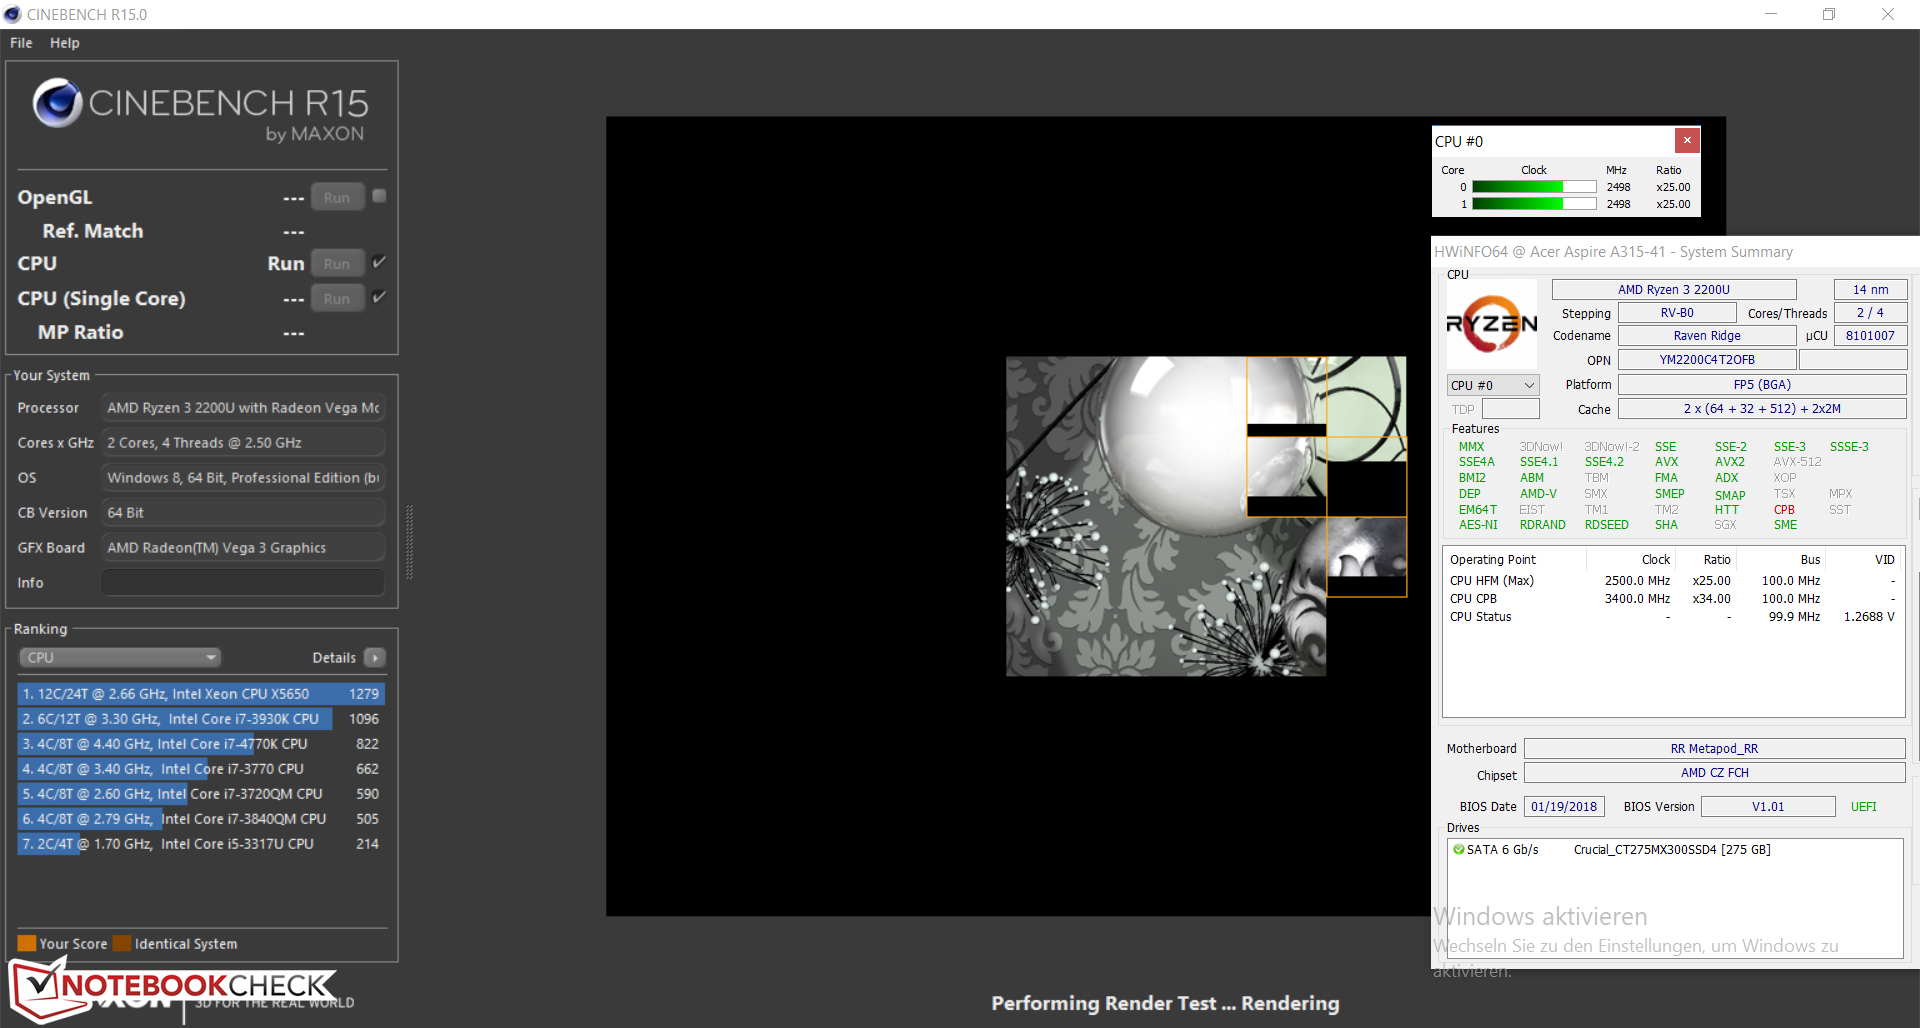Toggle the OpenGL test checkbox

[379, 196]
